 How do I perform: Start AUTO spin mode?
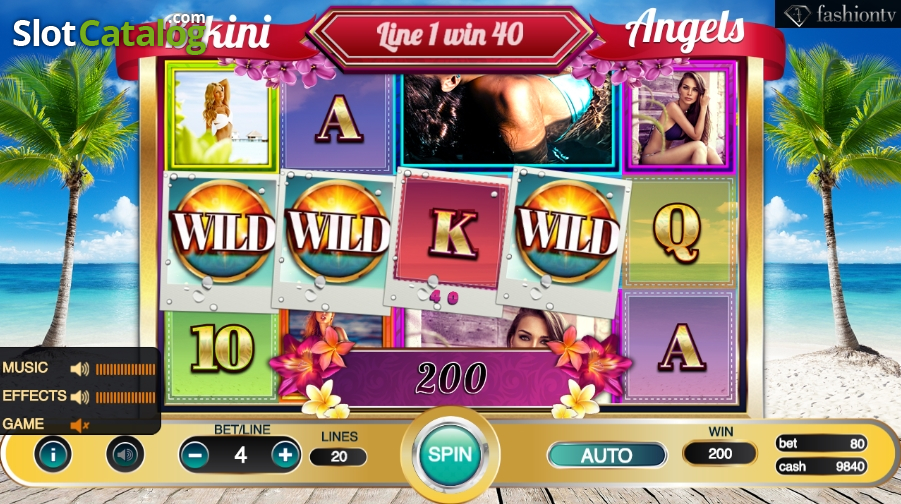click(x=607, y=455)
